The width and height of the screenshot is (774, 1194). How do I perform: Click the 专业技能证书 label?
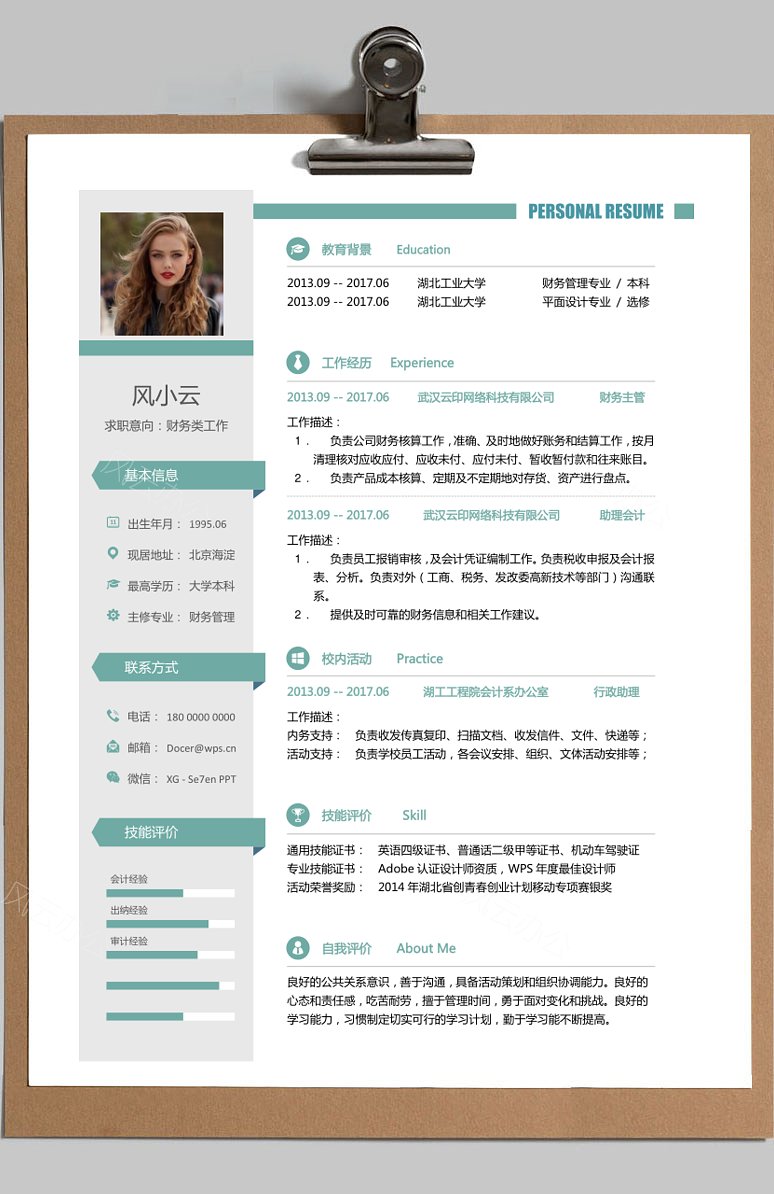325,869
